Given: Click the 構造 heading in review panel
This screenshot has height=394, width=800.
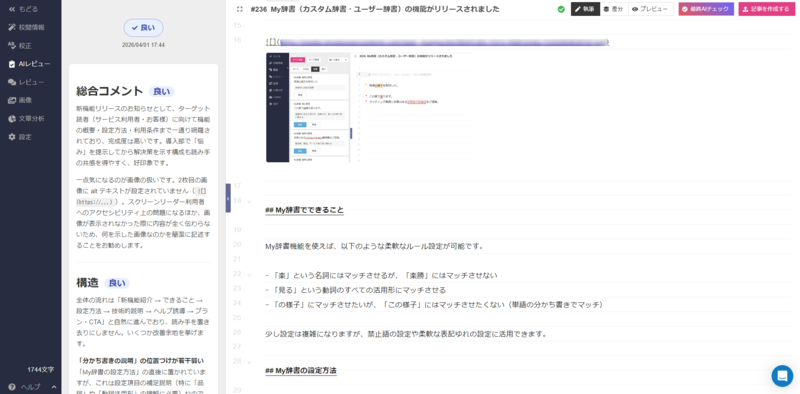Looking at the screenshot, I should click(x=87, y=283).
